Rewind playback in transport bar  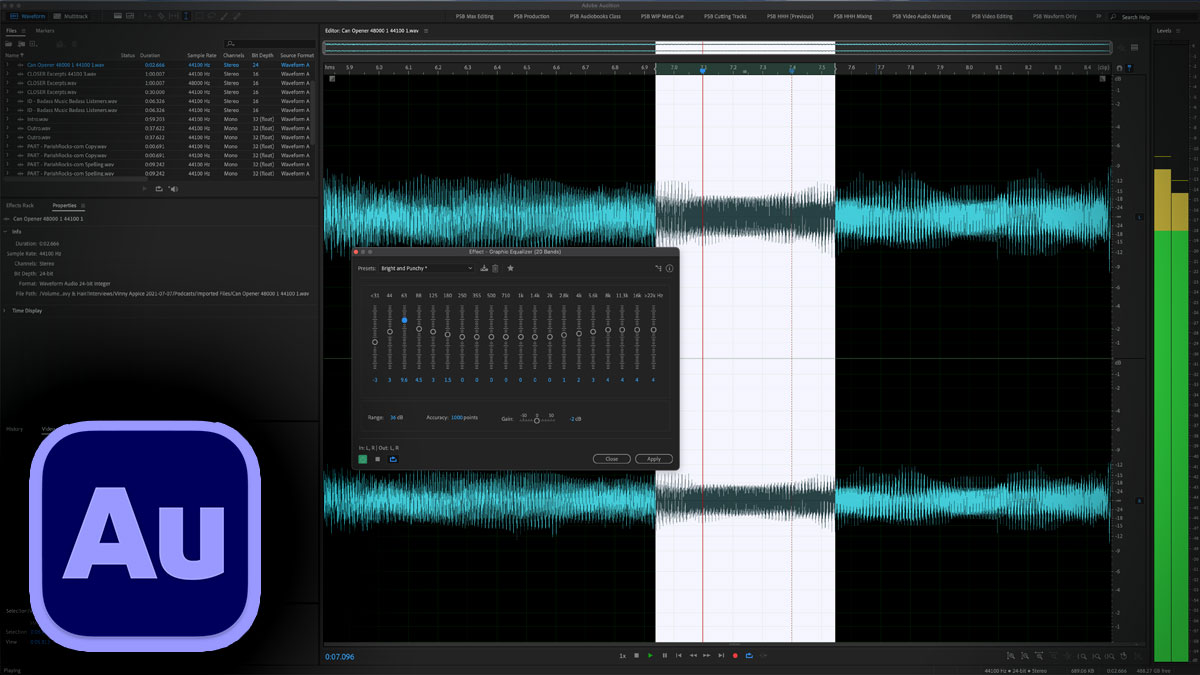click(x=693, y=656)
